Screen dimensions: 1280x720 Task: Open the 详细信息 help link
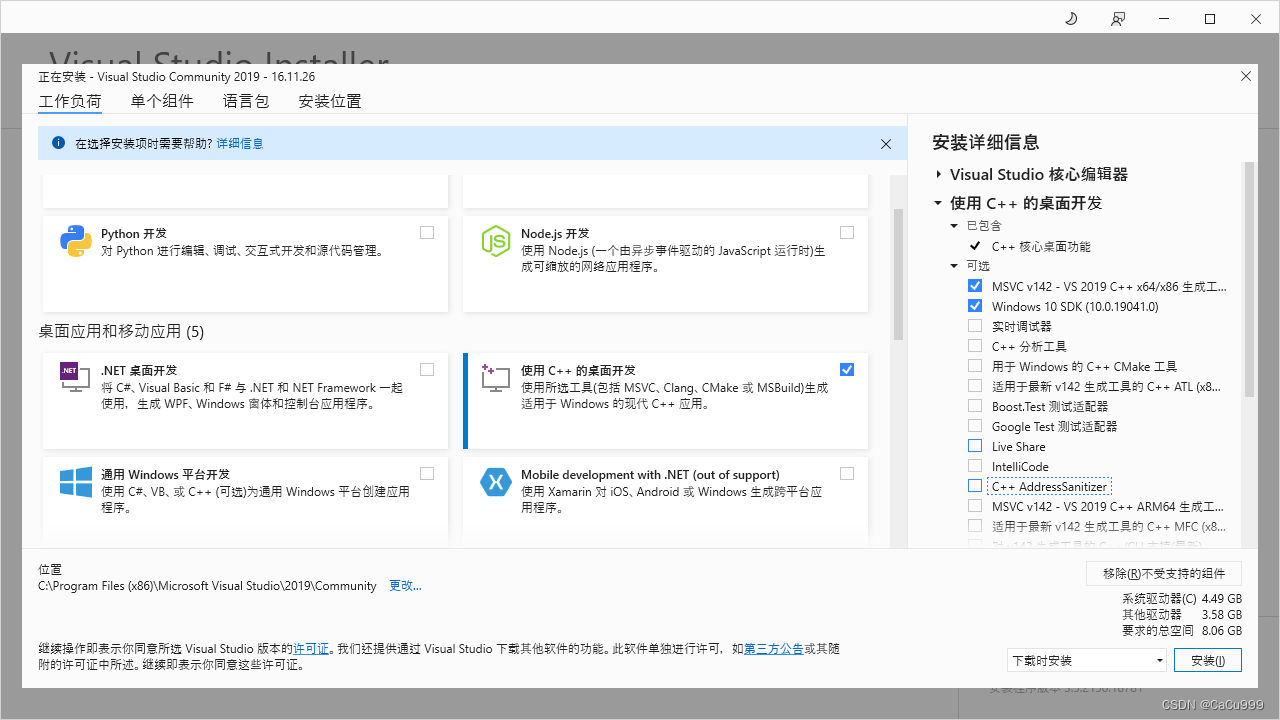click(x=240, y=144)
